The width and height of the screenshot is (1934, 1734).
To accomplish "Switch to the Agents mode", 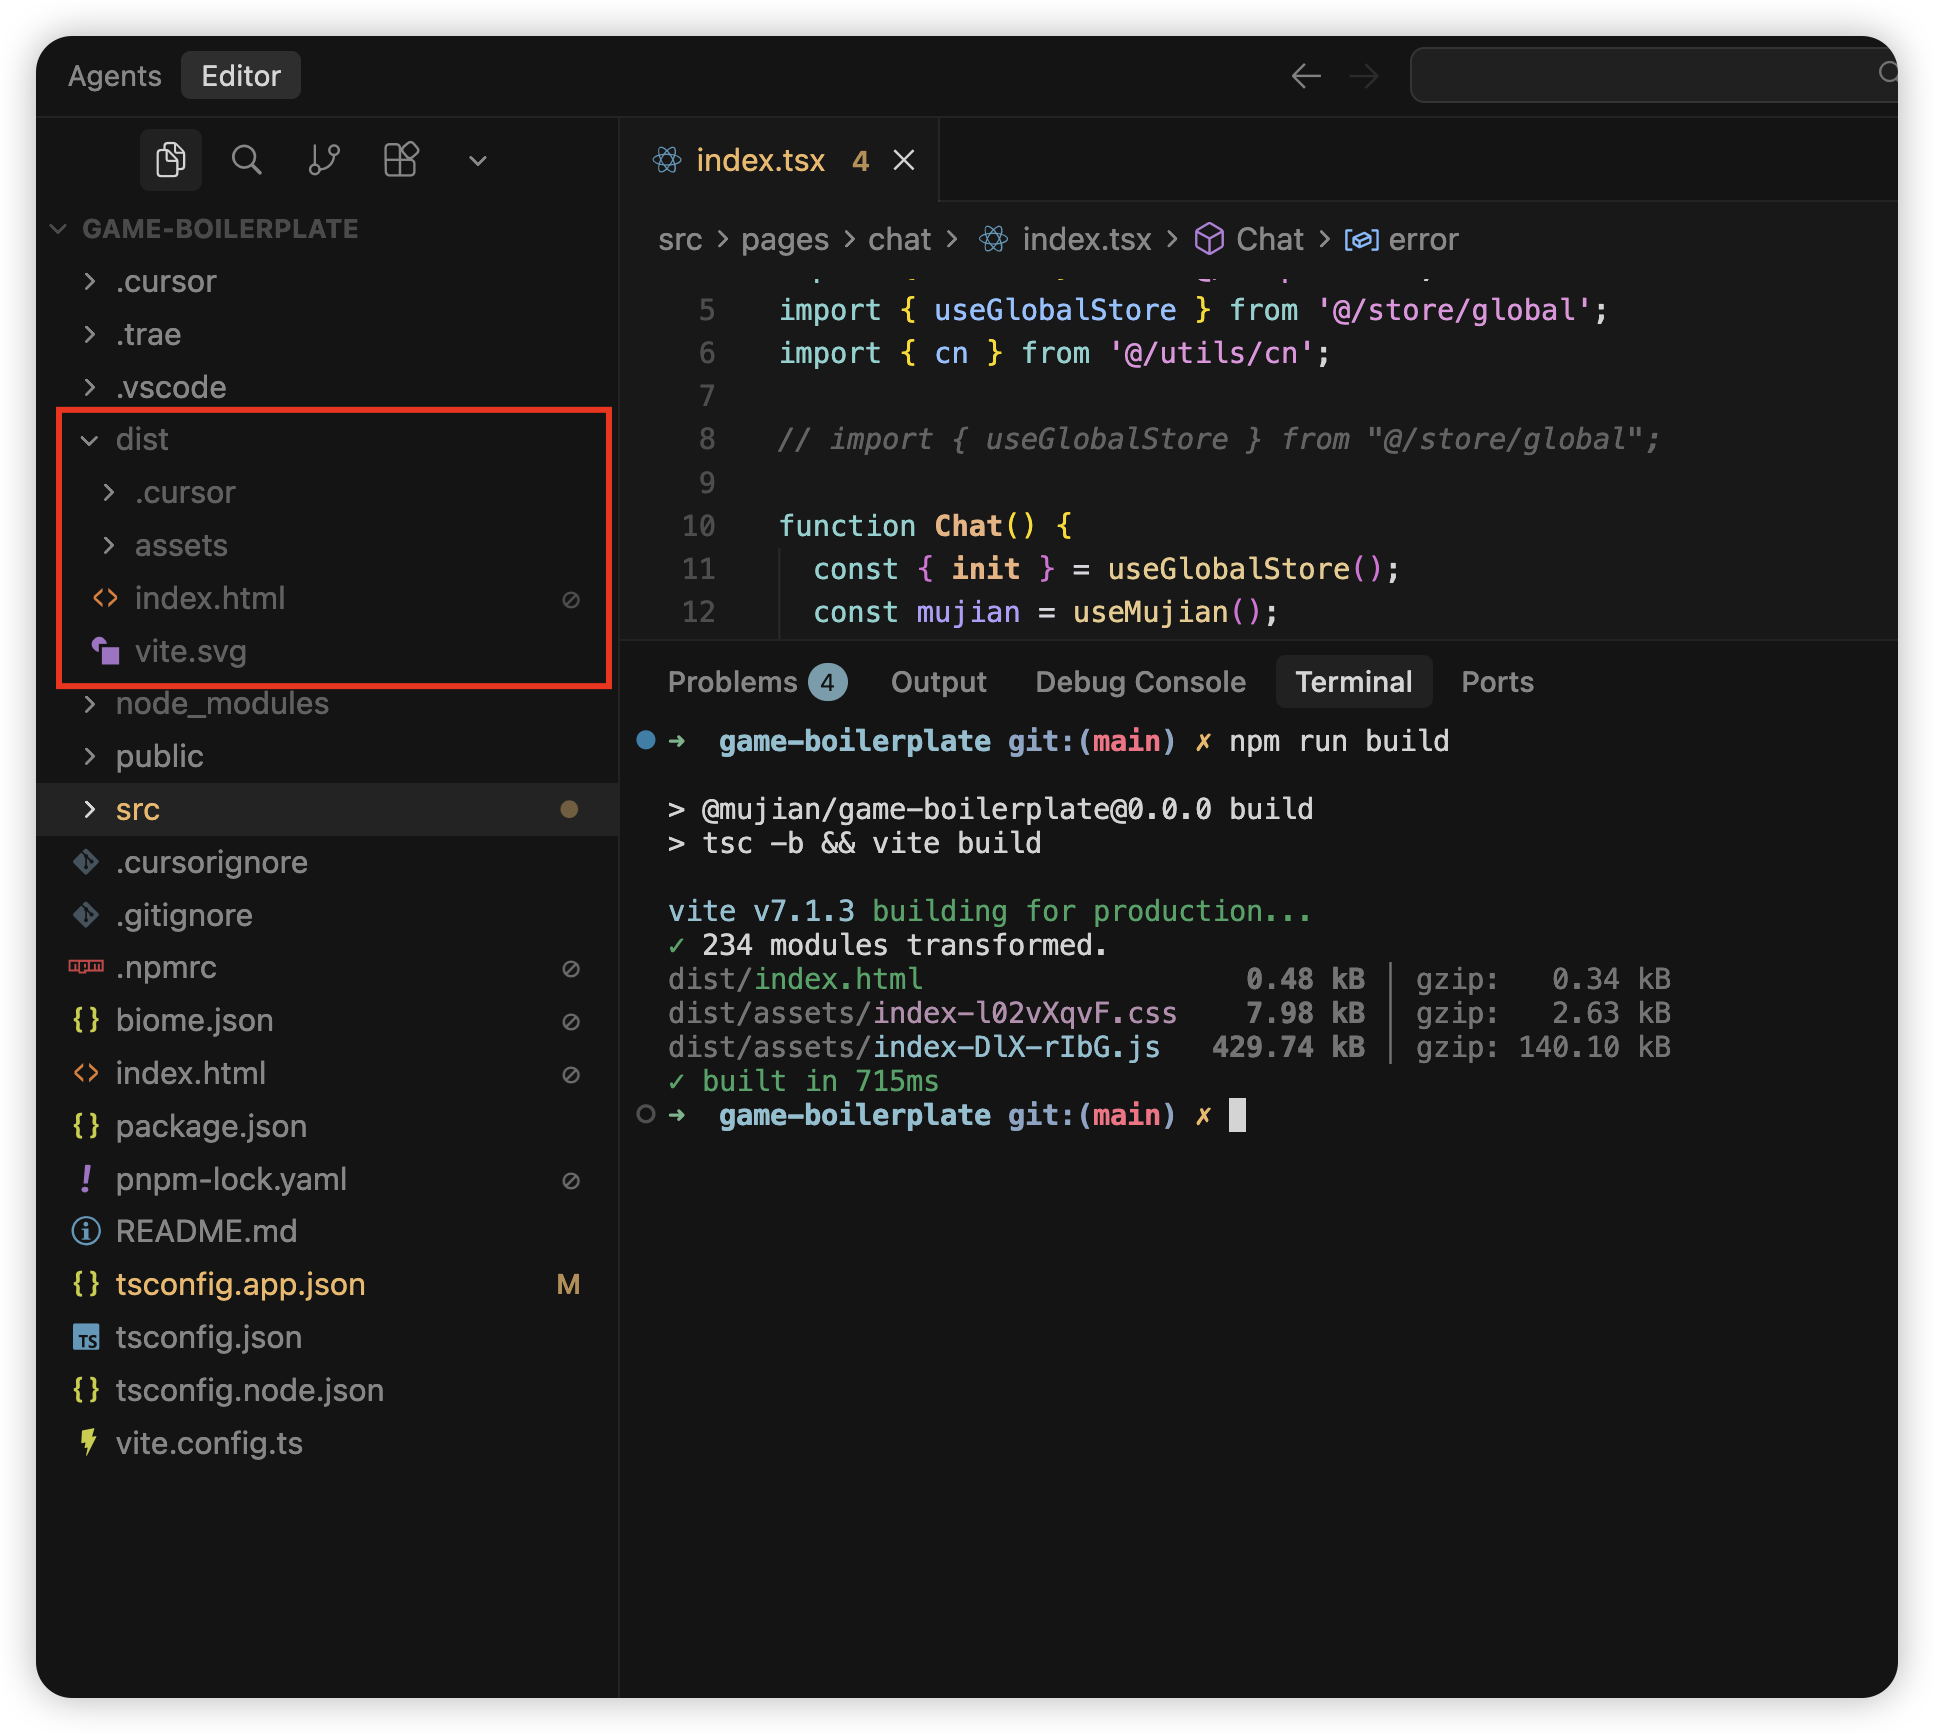I will point(115,76).
